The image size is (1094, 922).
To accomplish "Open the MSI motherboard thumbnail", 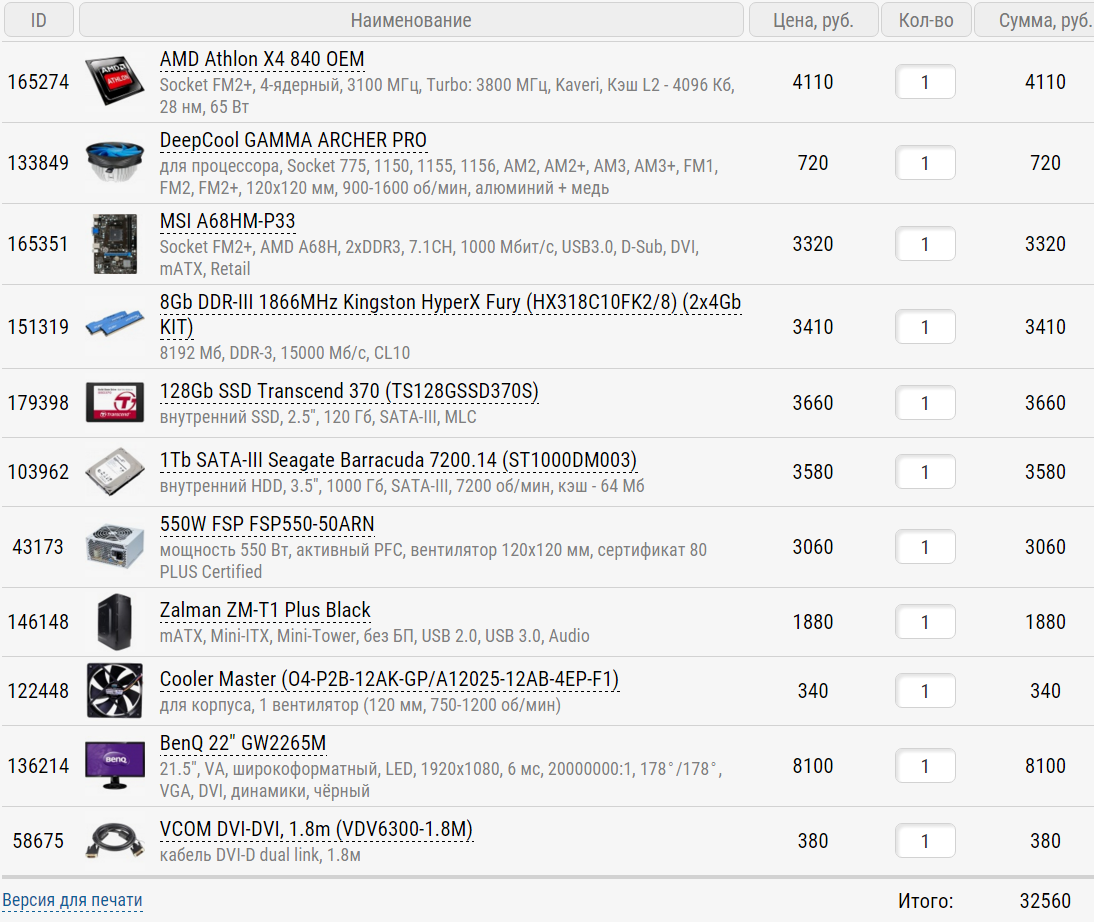I will (115, 244).
